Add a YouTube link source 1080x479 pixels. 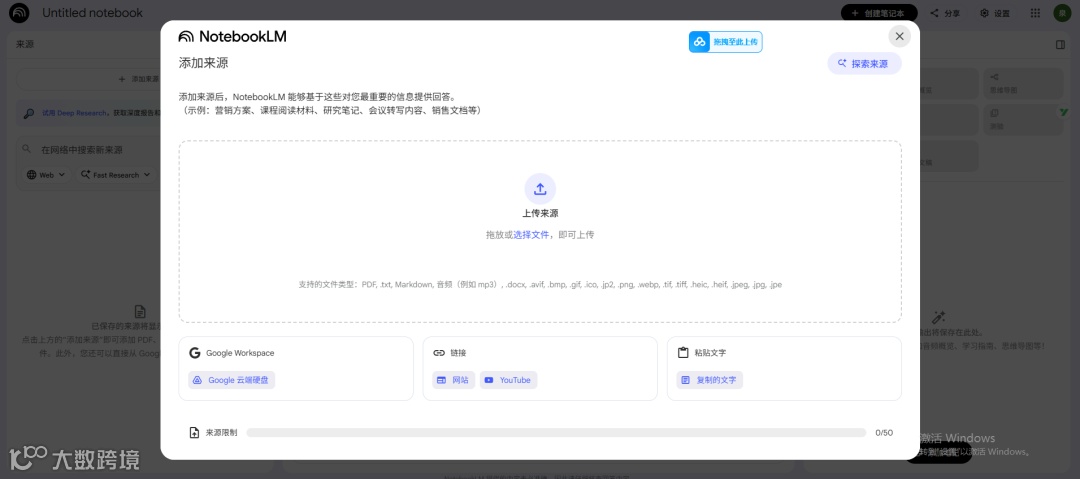(508, 380)
